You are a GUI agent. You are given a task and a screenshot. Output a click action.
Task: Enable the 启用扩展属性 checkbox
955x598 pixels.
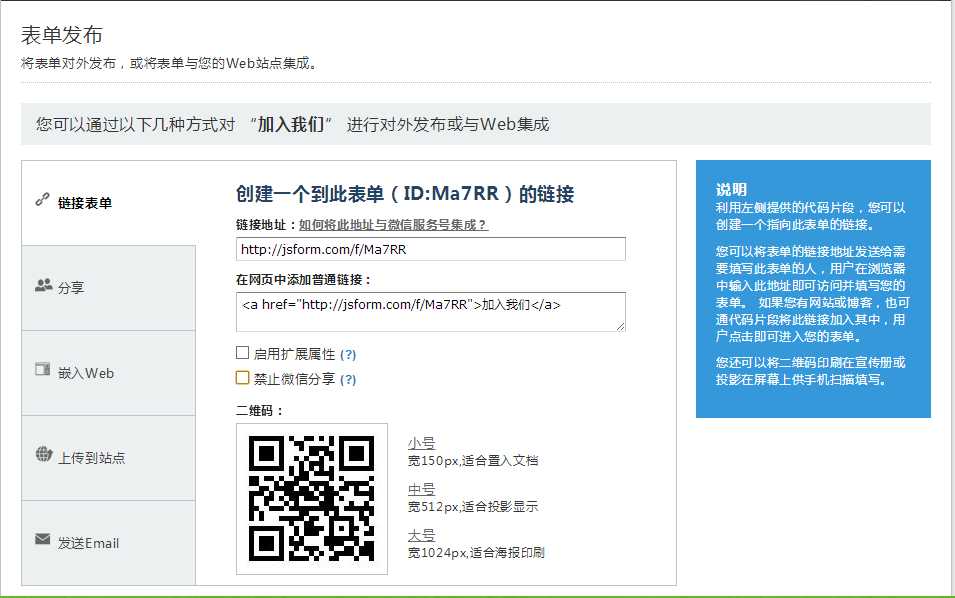242,353
